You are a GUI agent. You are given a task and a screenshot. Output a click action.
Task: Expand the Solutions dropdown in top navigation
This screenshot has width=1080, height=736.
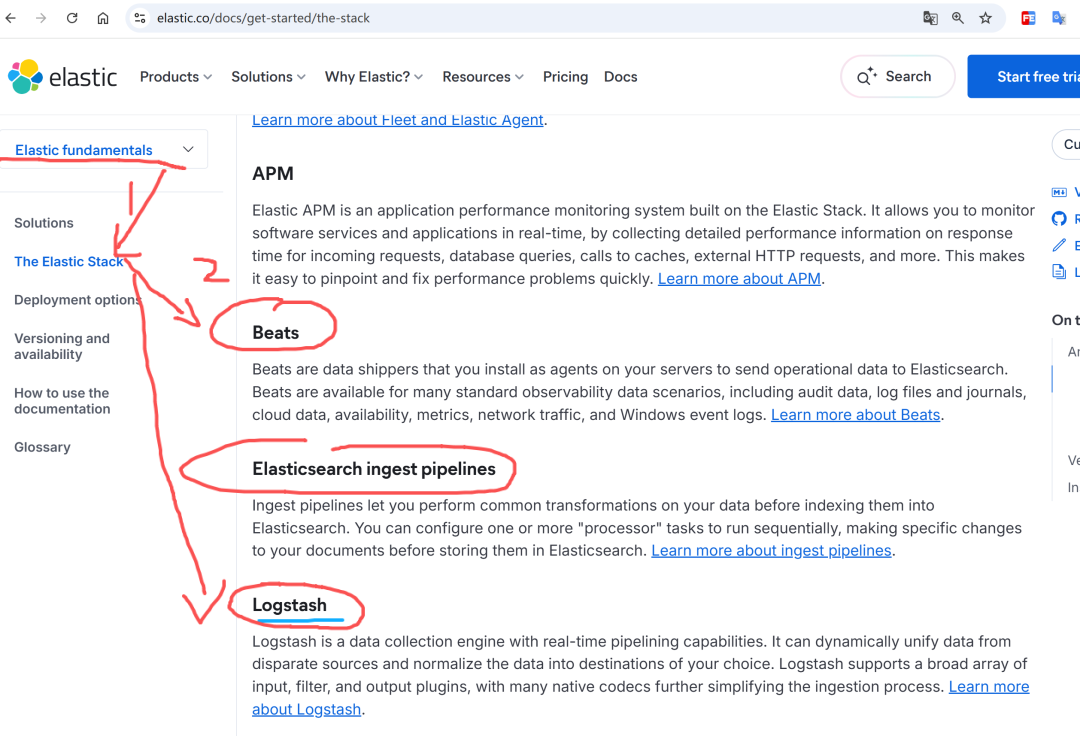[x=268, y=76]
